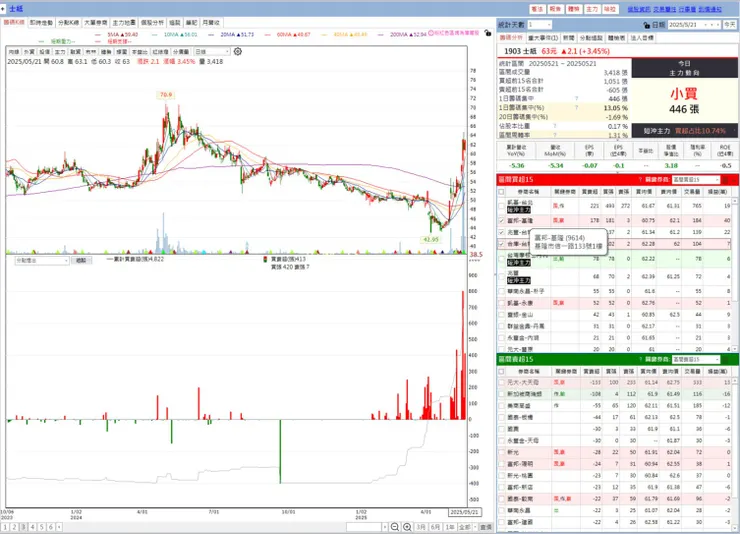740x534 pixels.
Task: Click the 主力 button in top bar
Action: 592,9
